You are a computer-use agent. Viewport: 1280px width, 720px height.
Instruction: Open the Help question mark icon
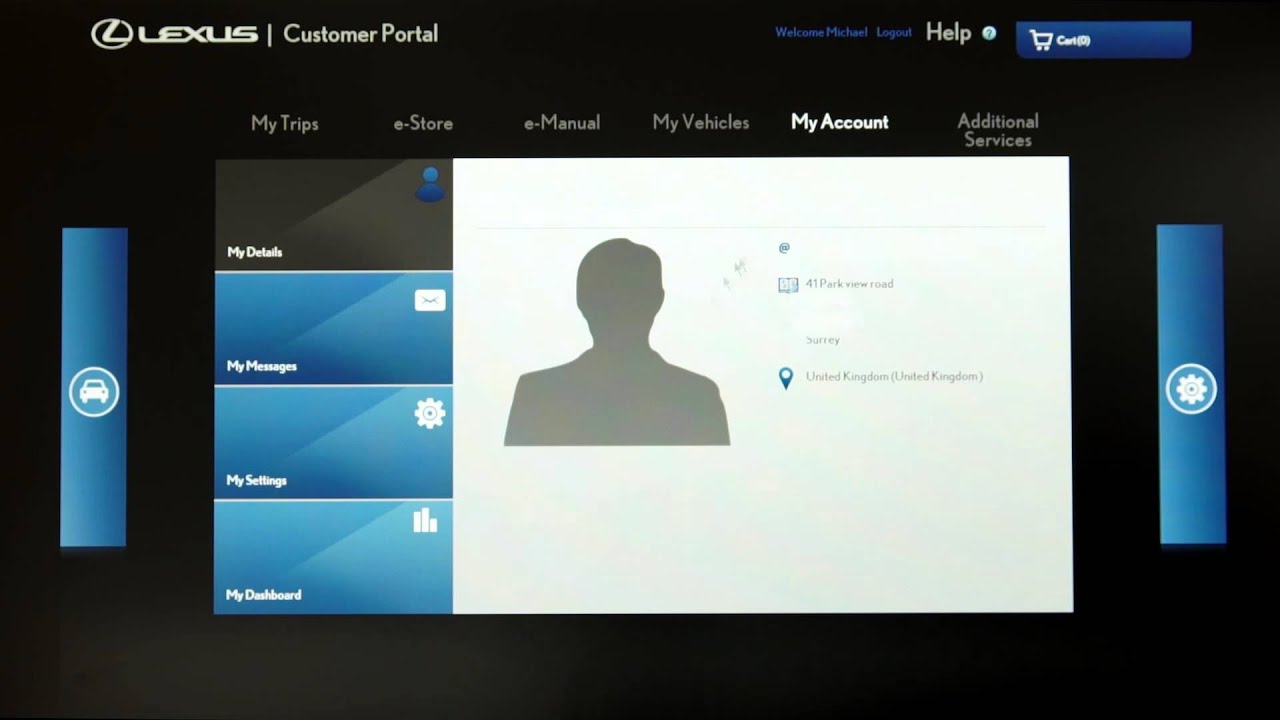(989, 33)
